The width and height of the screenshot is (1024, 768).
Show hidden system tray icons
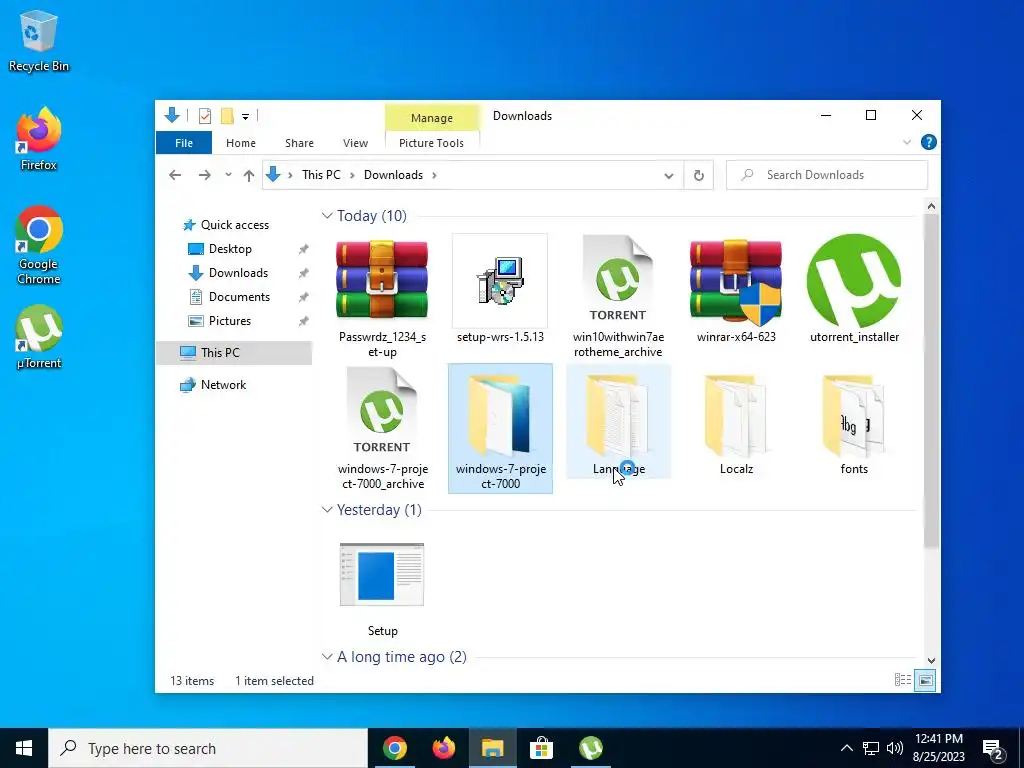pos(846,748)
